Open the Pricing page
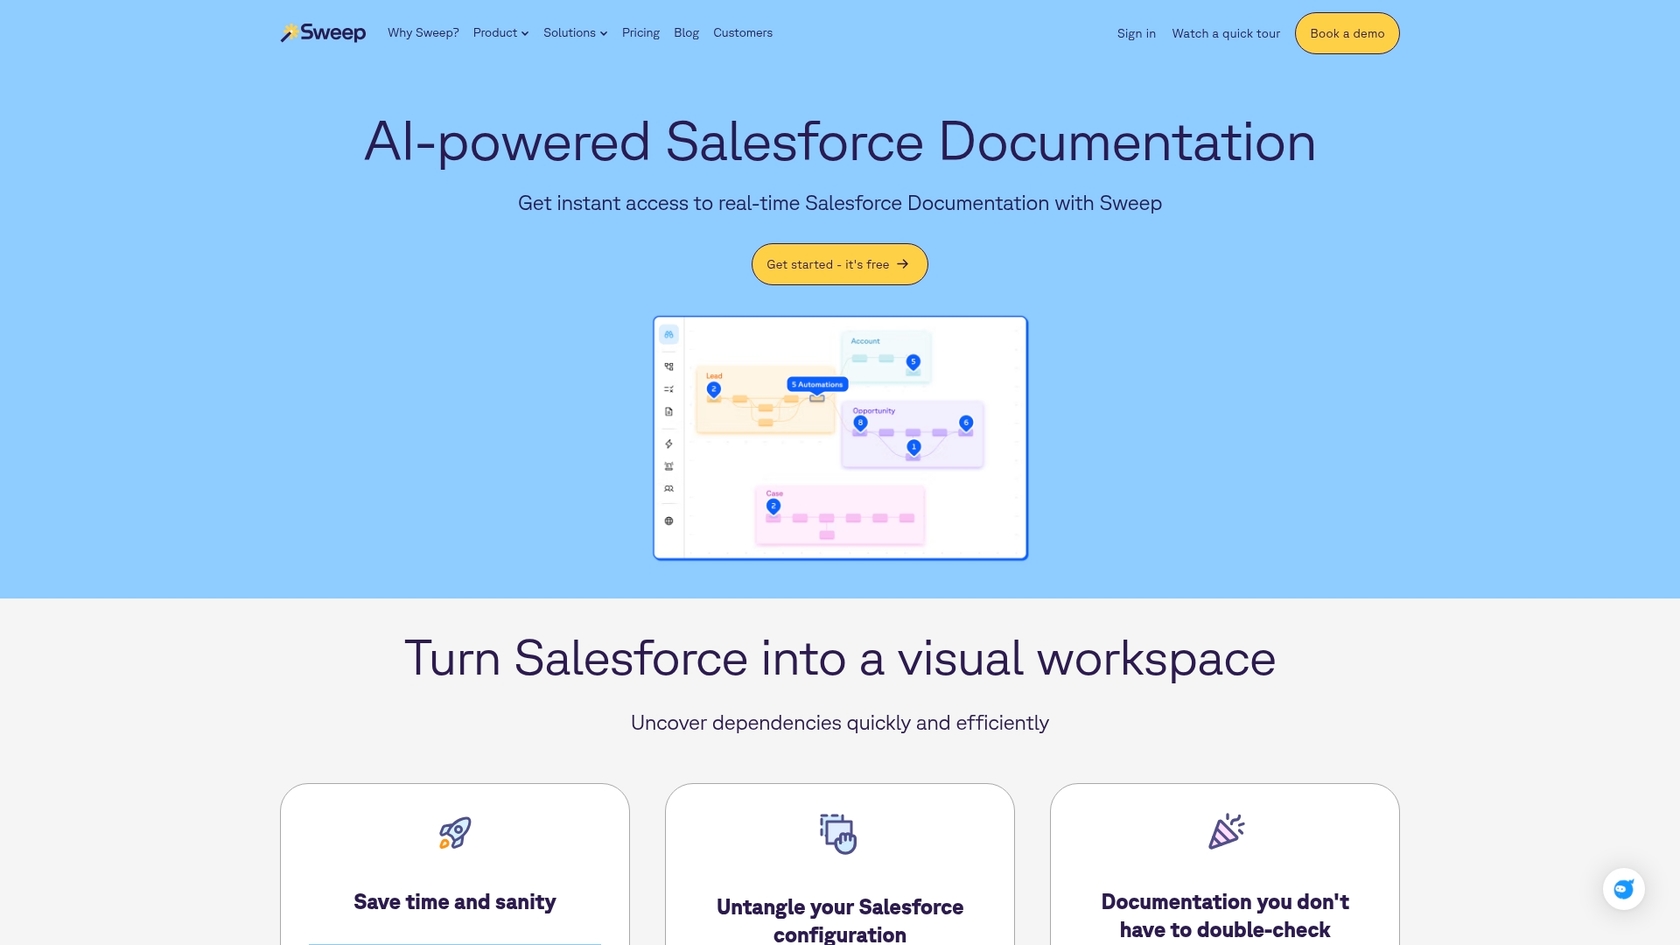The height and width of the screenshot is (945, 1680). point(640,32)
